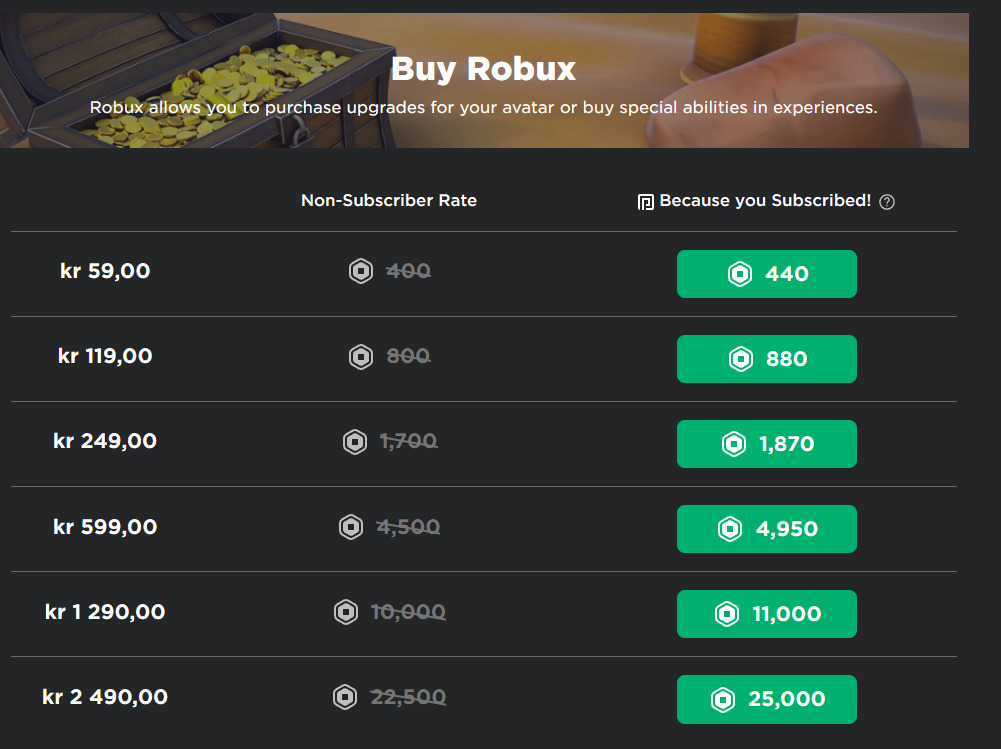Select the 4,950 Robux green button
The width and height of the screenshot is (1001, 749).
point(766,529)
